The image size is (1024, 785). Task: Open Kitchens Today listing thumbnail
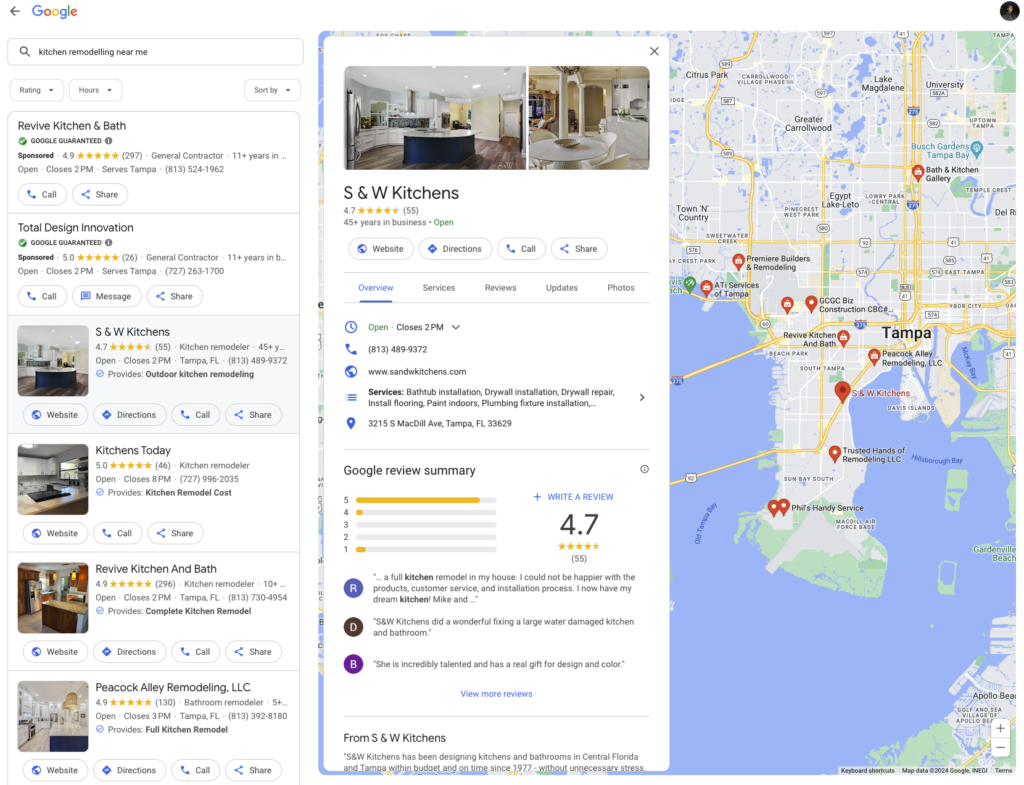coord(53,479)
